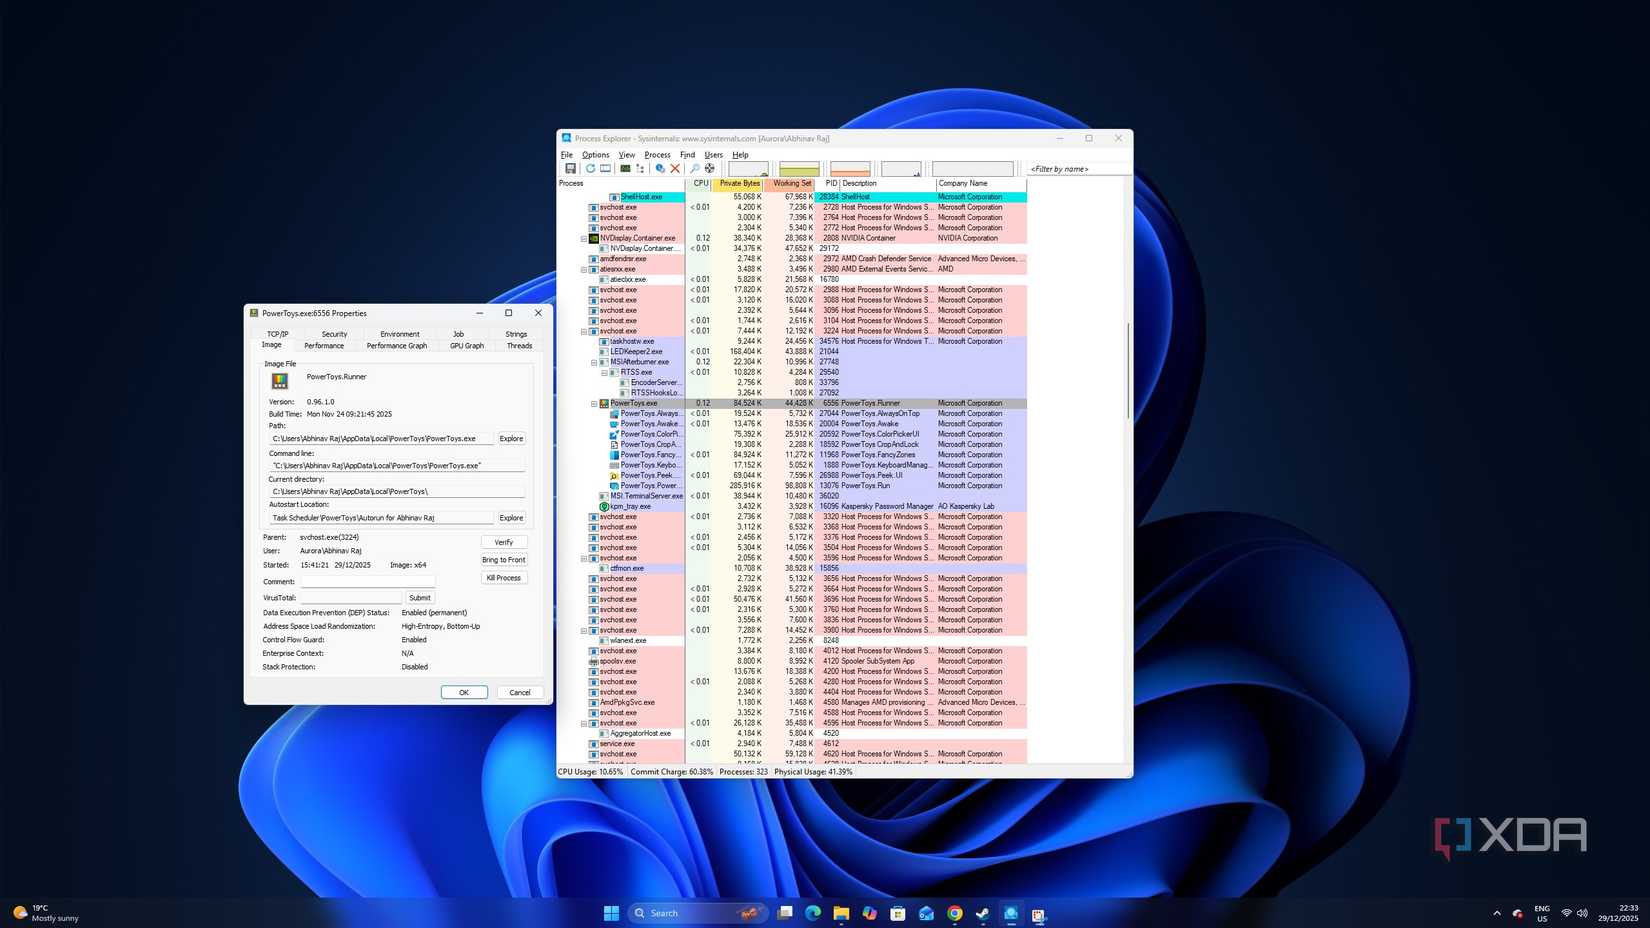Collapse the PowerToys.exe tree node

(x=594, y=404)
